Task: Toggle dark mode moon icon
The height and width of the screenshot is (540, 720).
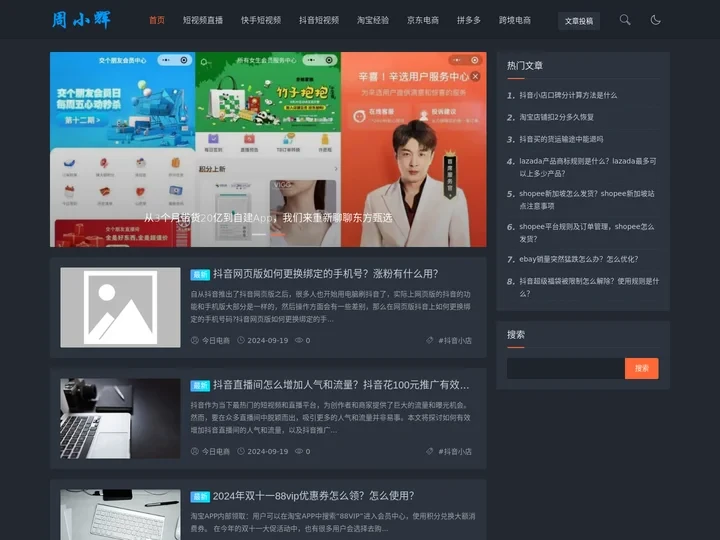Action: 655,20
